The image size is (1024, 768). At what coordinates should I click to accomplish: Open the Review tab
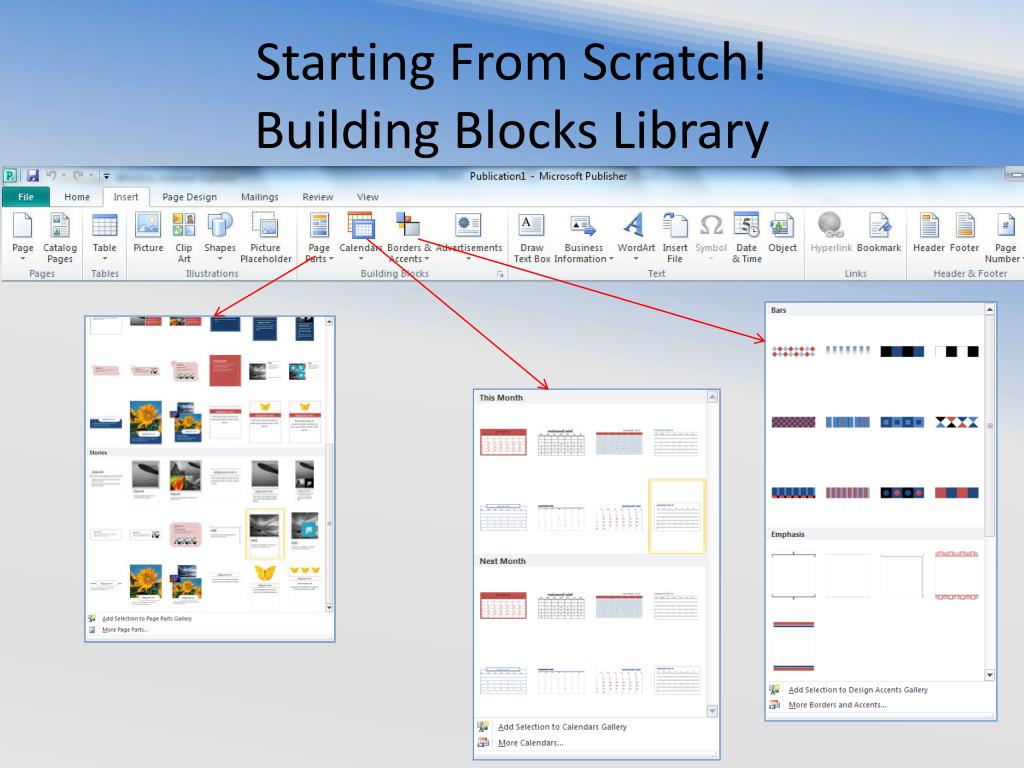point(317,197)
